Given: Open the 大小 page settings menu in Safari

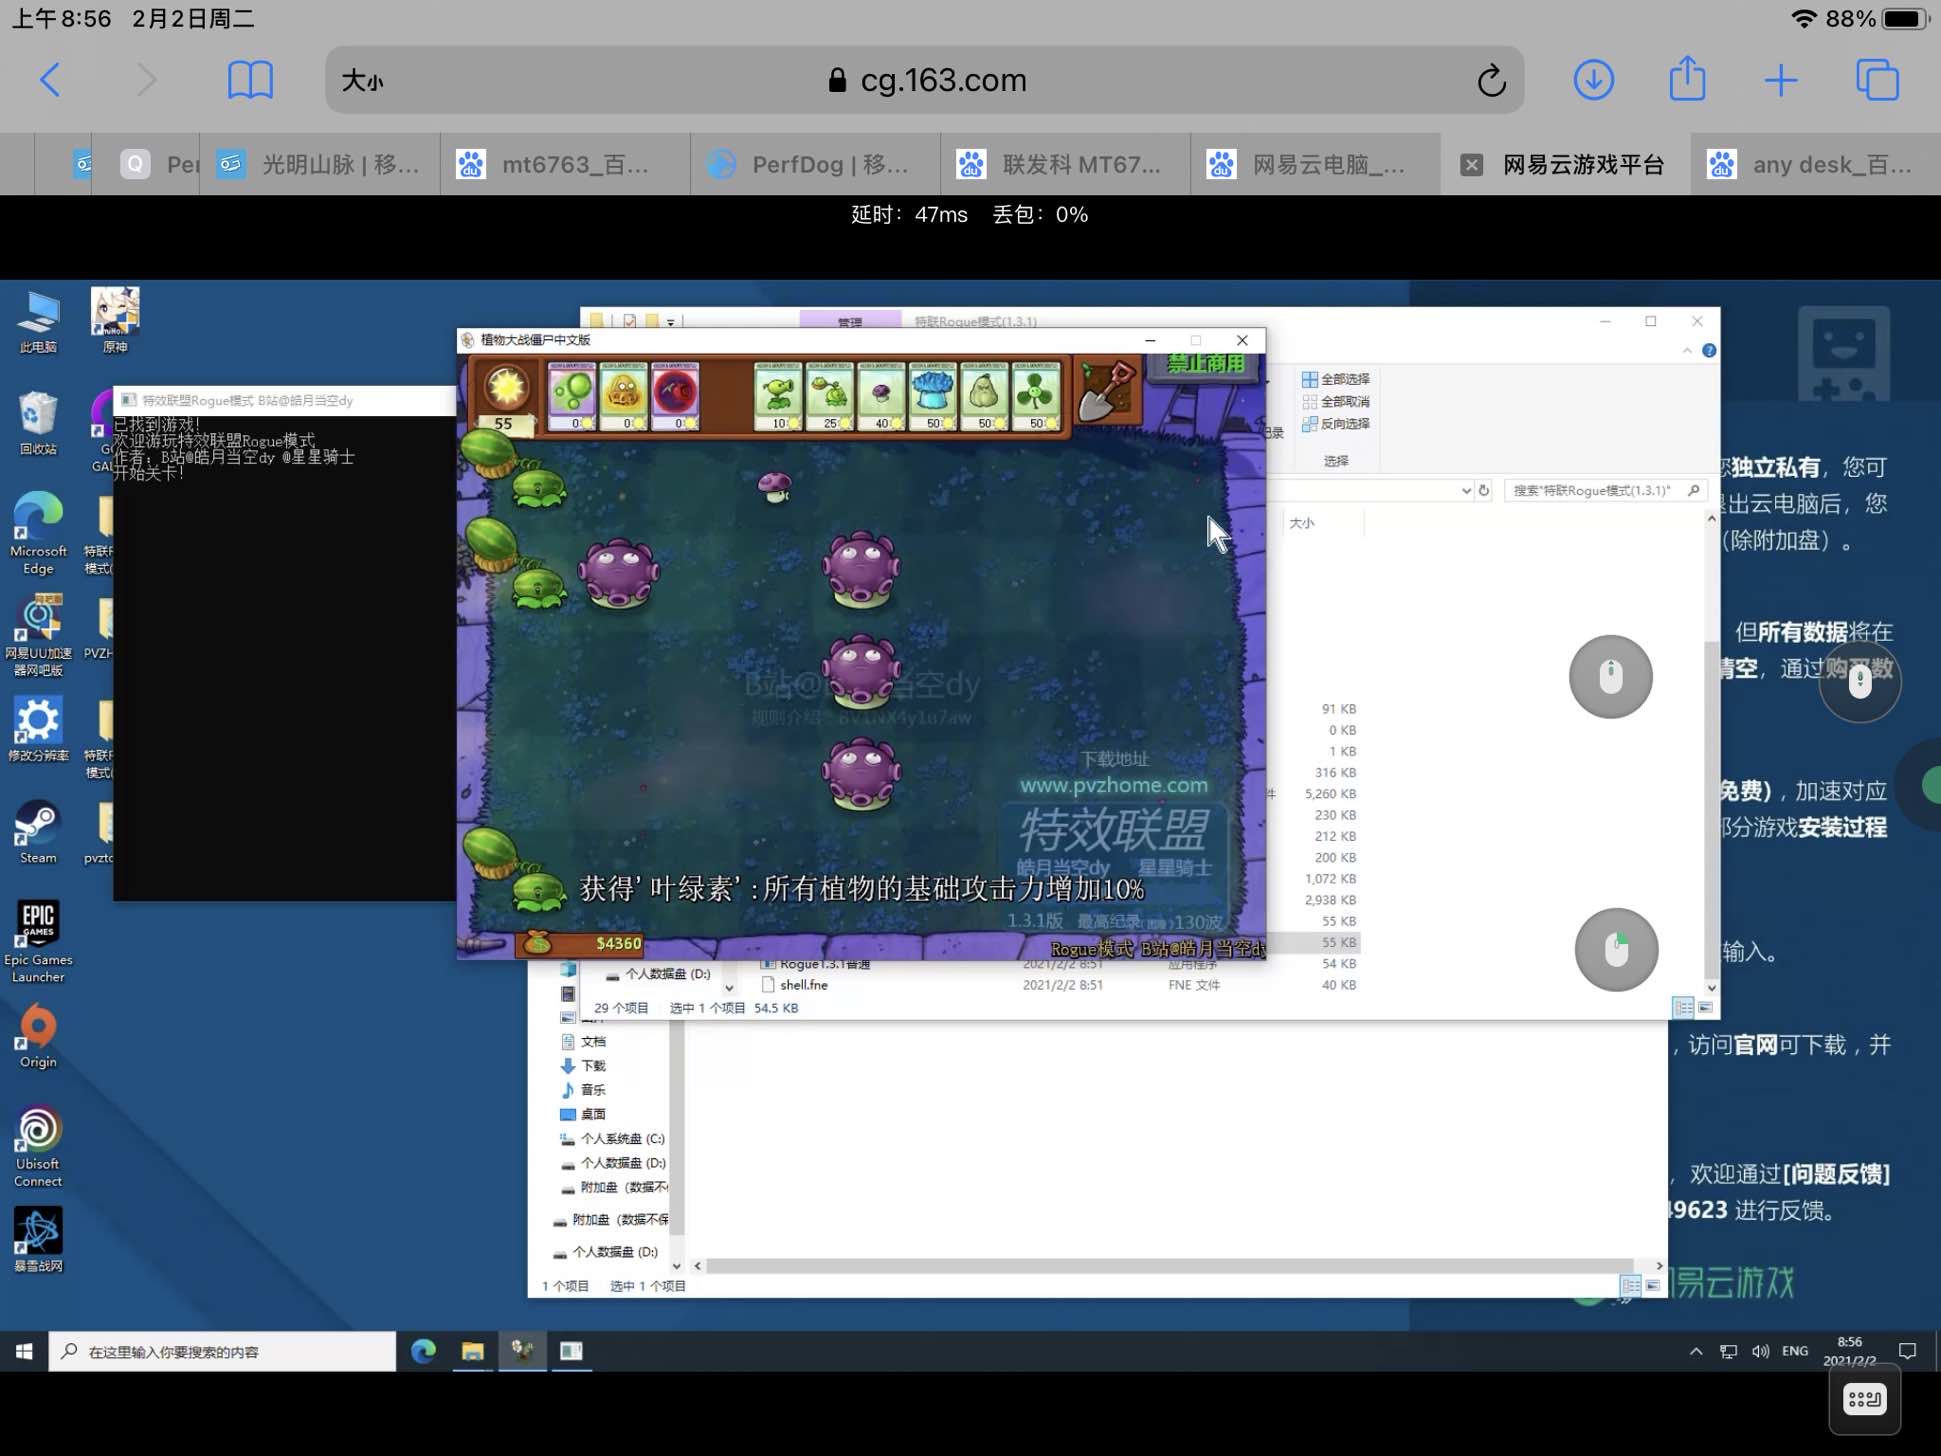Looking at the screenshot, I should coord(362,80).
